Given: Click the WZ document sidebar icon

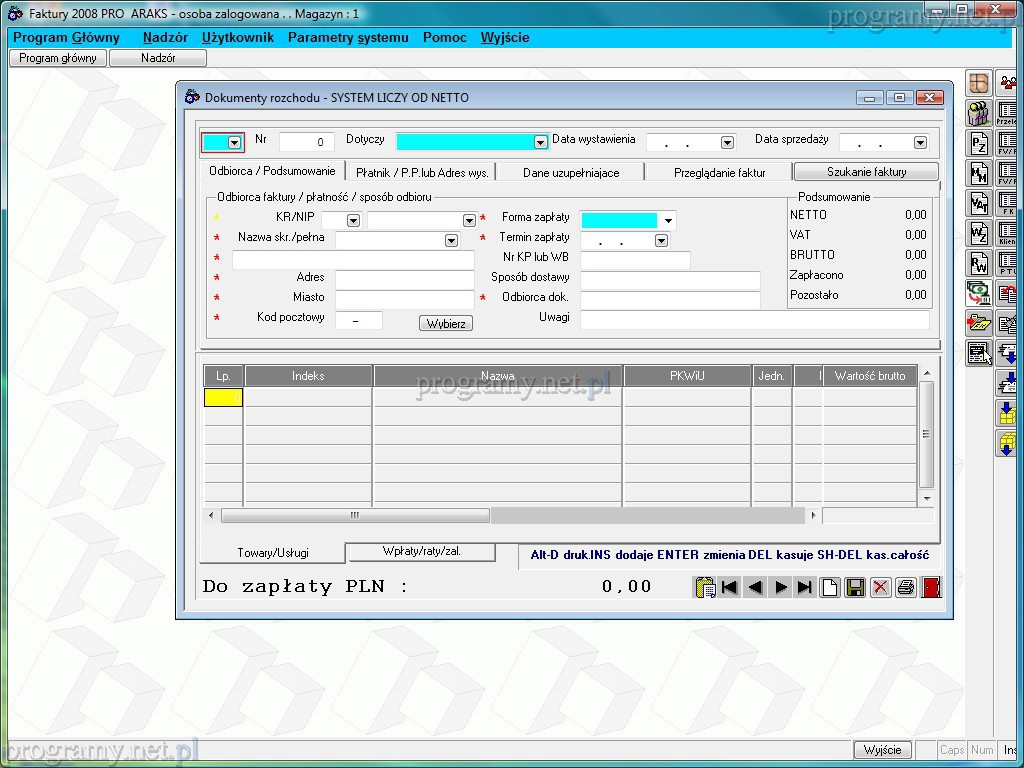Looking at the screenshot, I should point(978,233).
